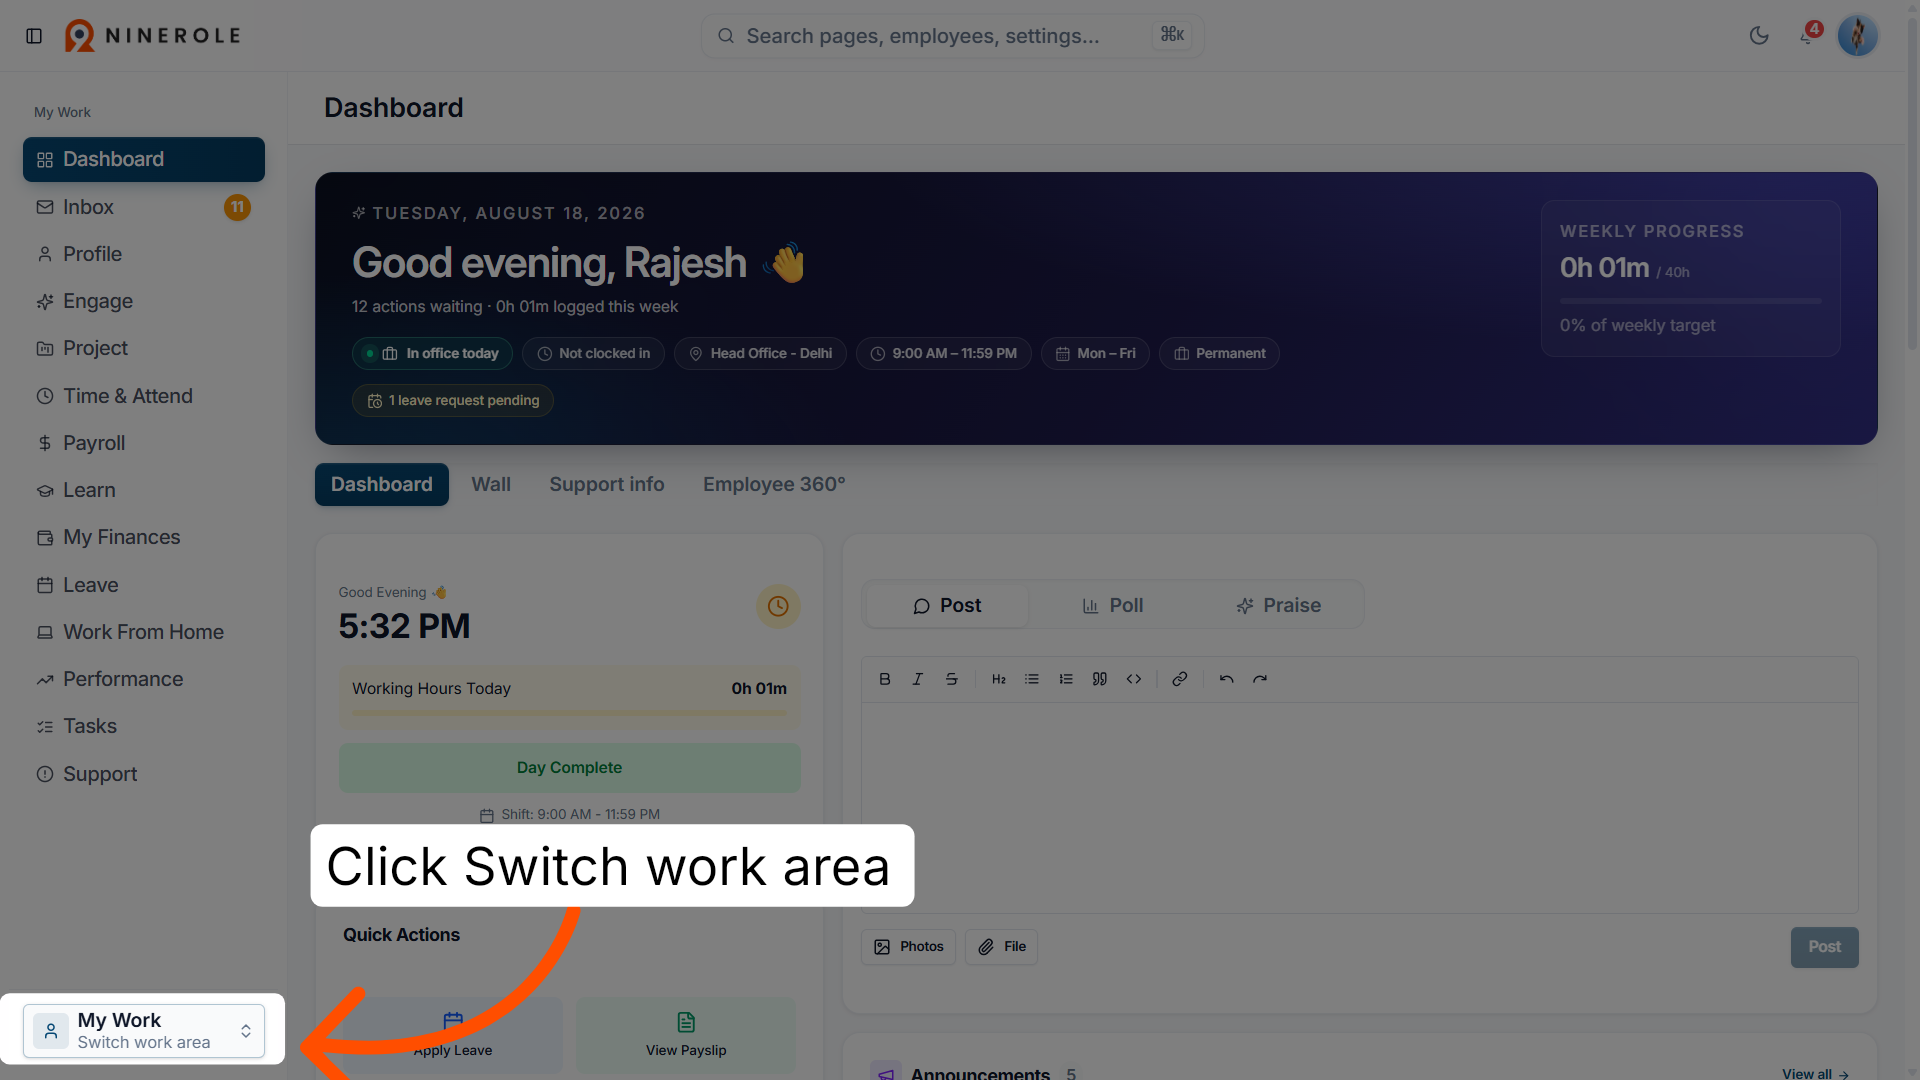Click the clock icon on time card

click(x=778, y=606)
